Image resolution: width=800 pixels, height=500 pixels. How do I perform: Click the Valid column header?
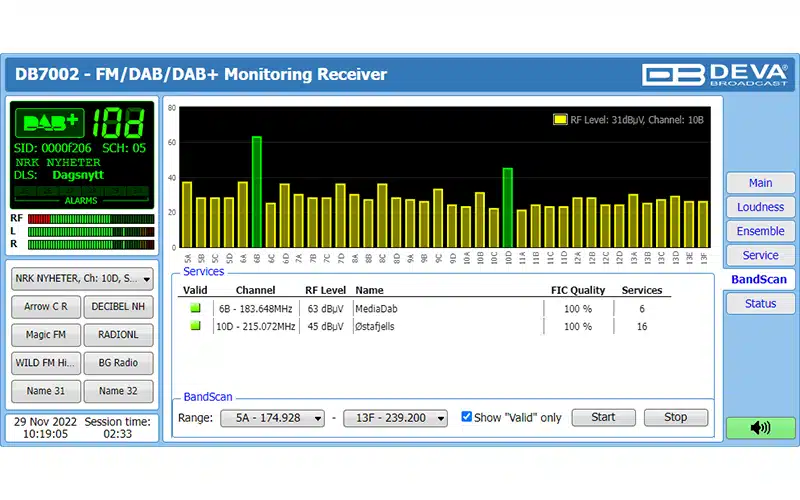[195, 290]
